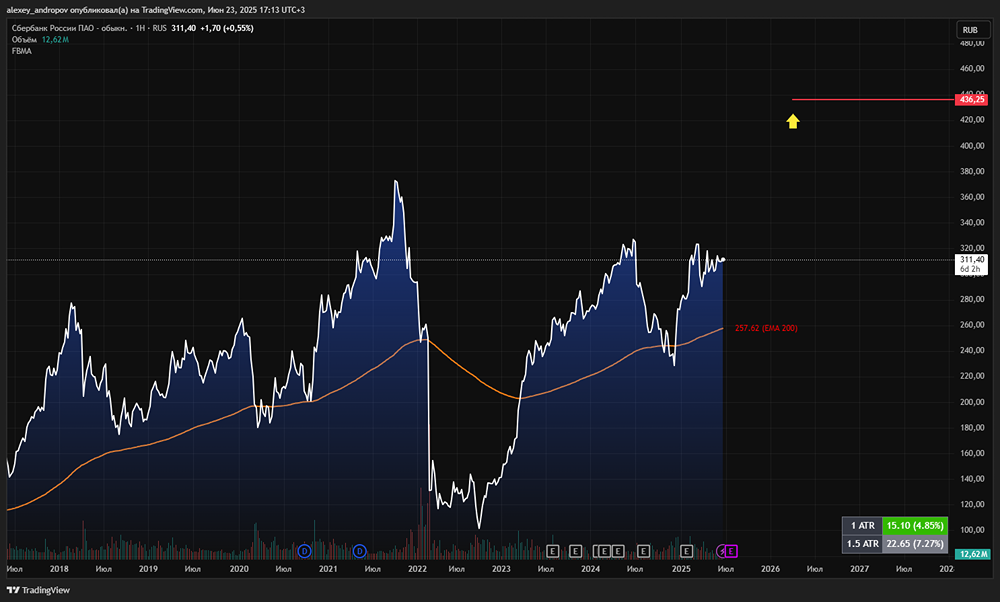Image resolution: width=1000 pixels, height=602 pixels.
Task: Click the purple lightning event icon
Action: (x=721, y=551)
